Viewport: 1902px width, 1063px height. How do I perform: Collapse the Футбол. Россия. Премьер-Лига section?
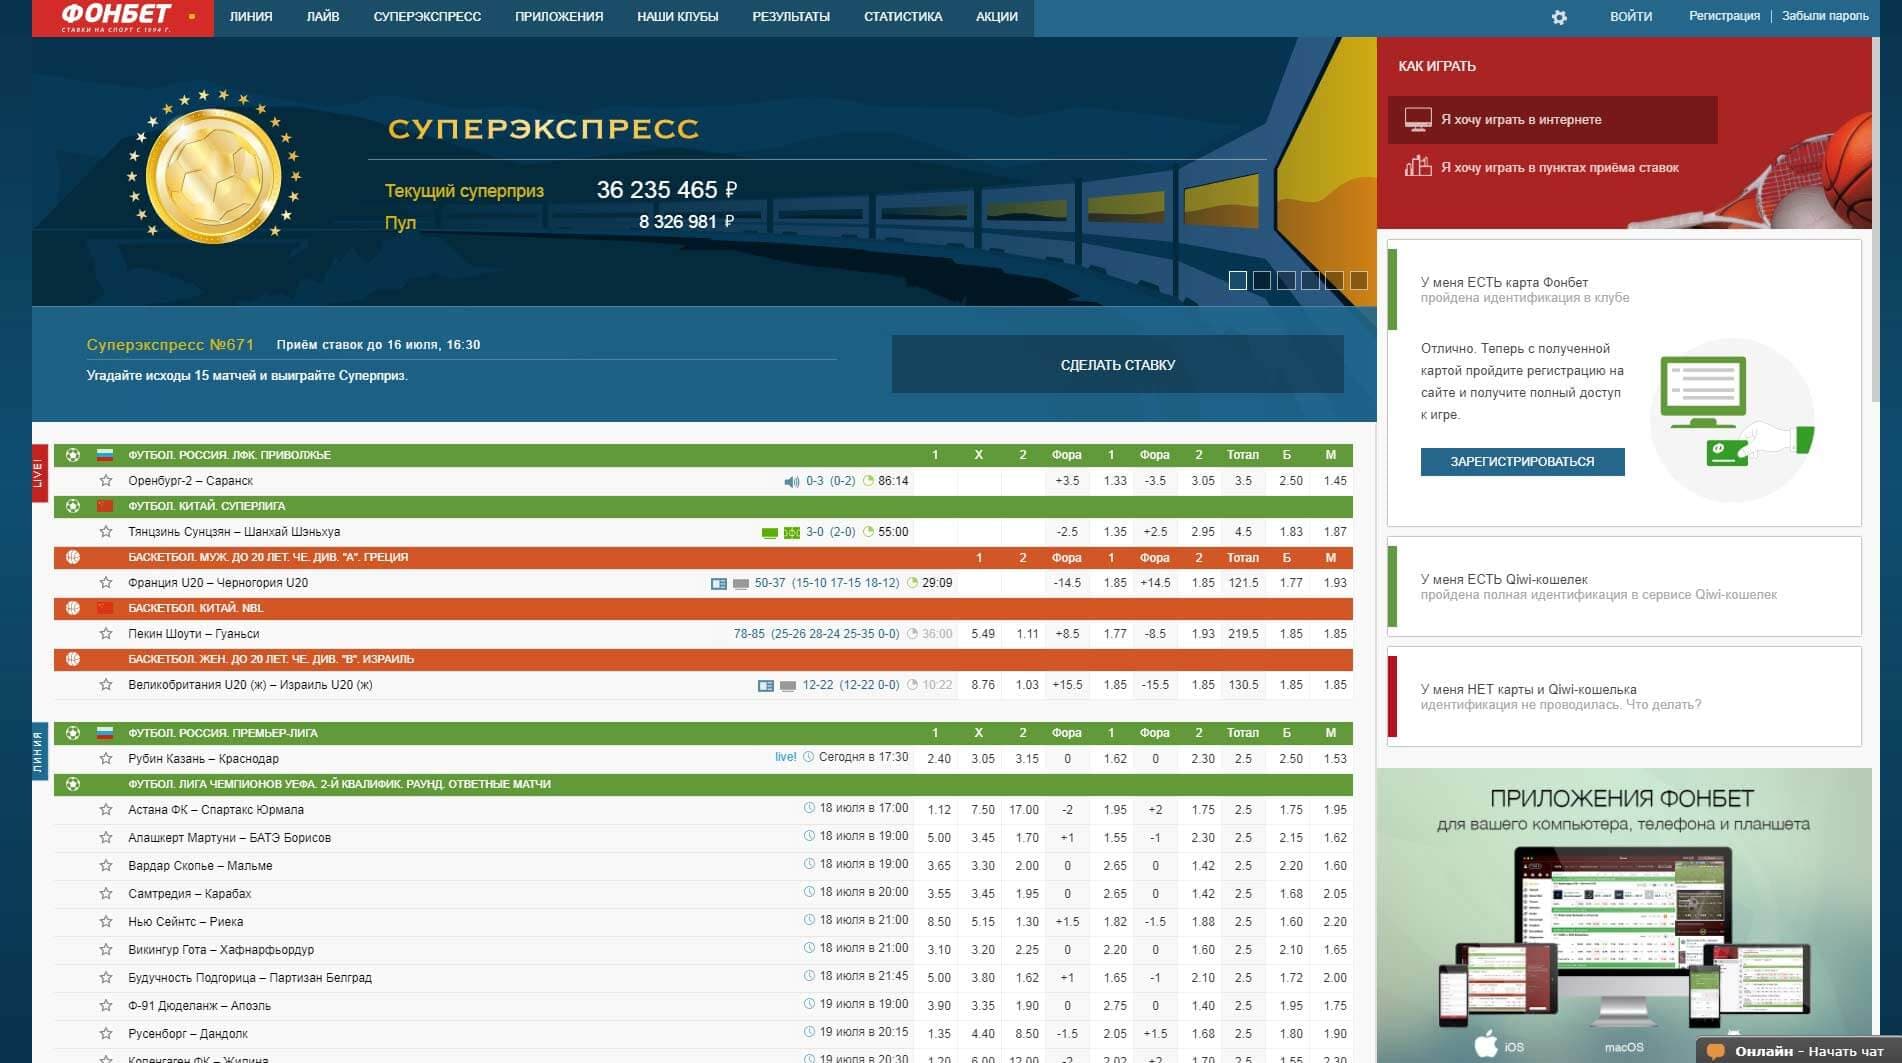(x=703, y=733)
